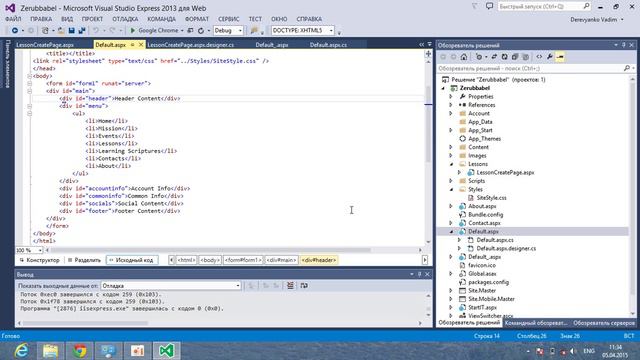
Task: Select the <body> breadcrumb tag
Action: 210,260
